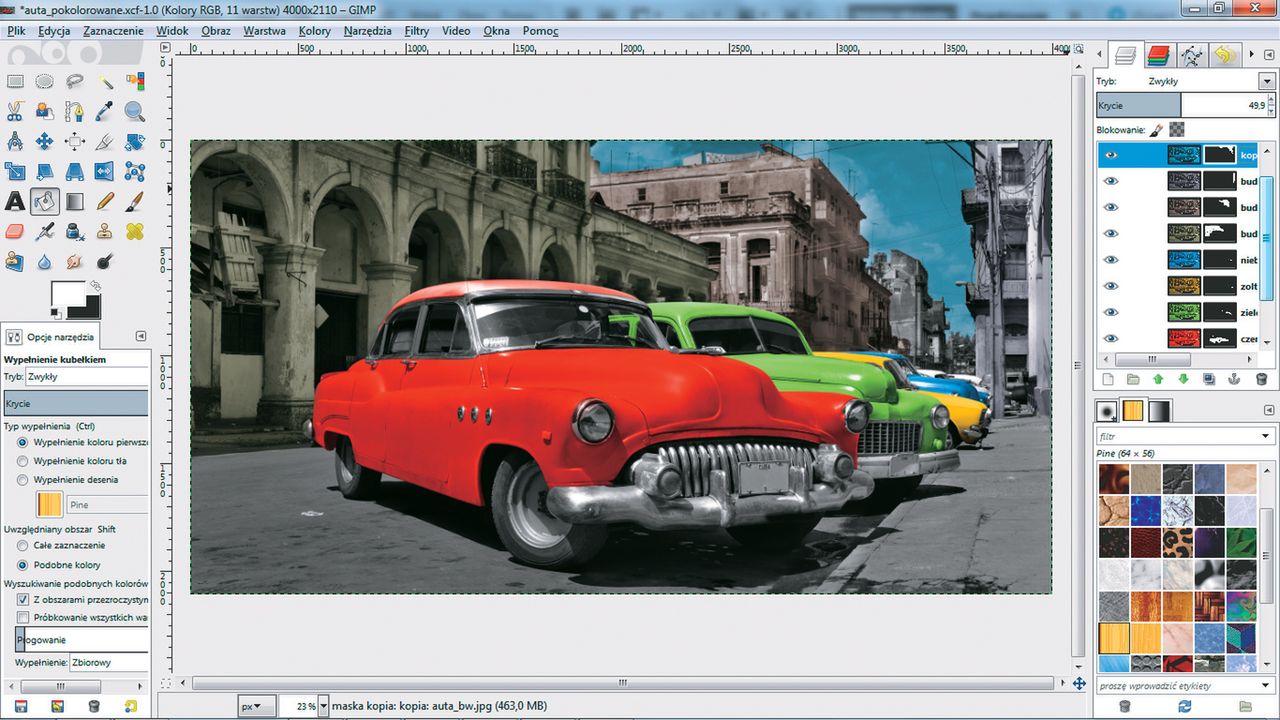Viewport: 1280px width, 720px height.
Task: Hide the 'ziel' green layer
Action: click(x=1111, y=312)
